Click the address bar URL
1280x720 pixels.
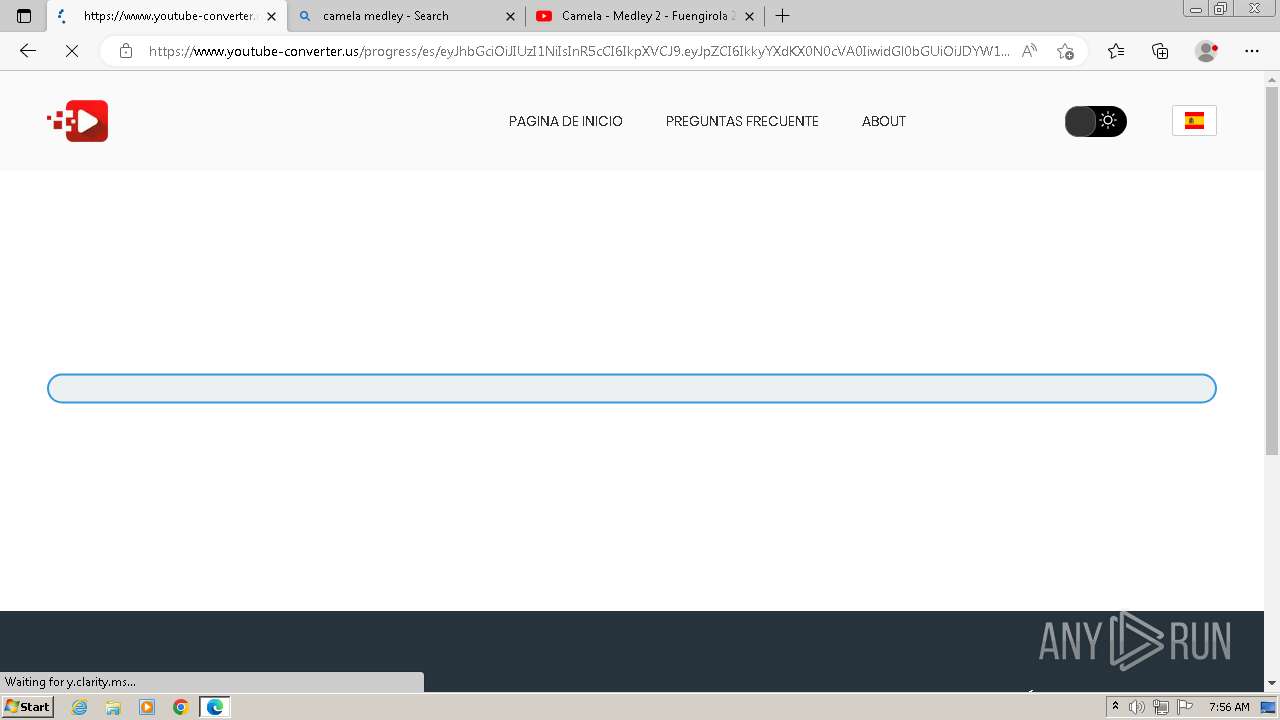coord(580,51)
